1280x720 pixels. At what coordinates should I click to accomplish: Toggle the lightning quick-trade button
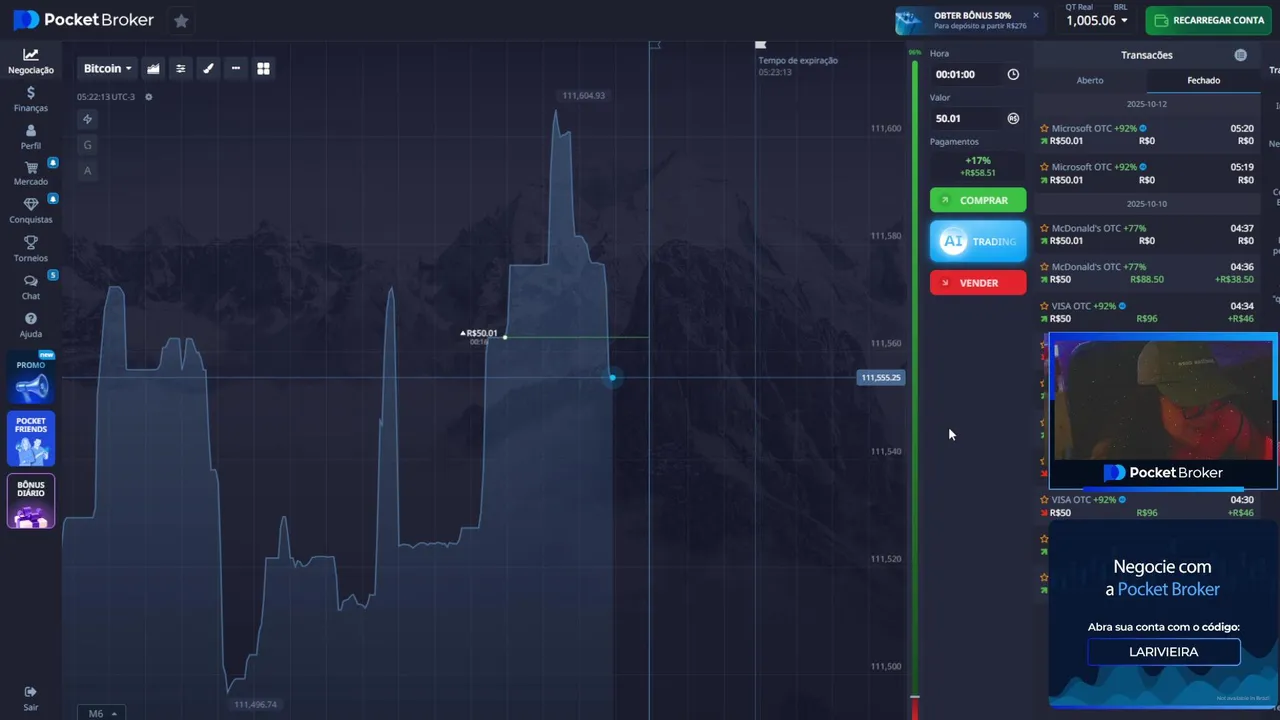pos(88,119)
